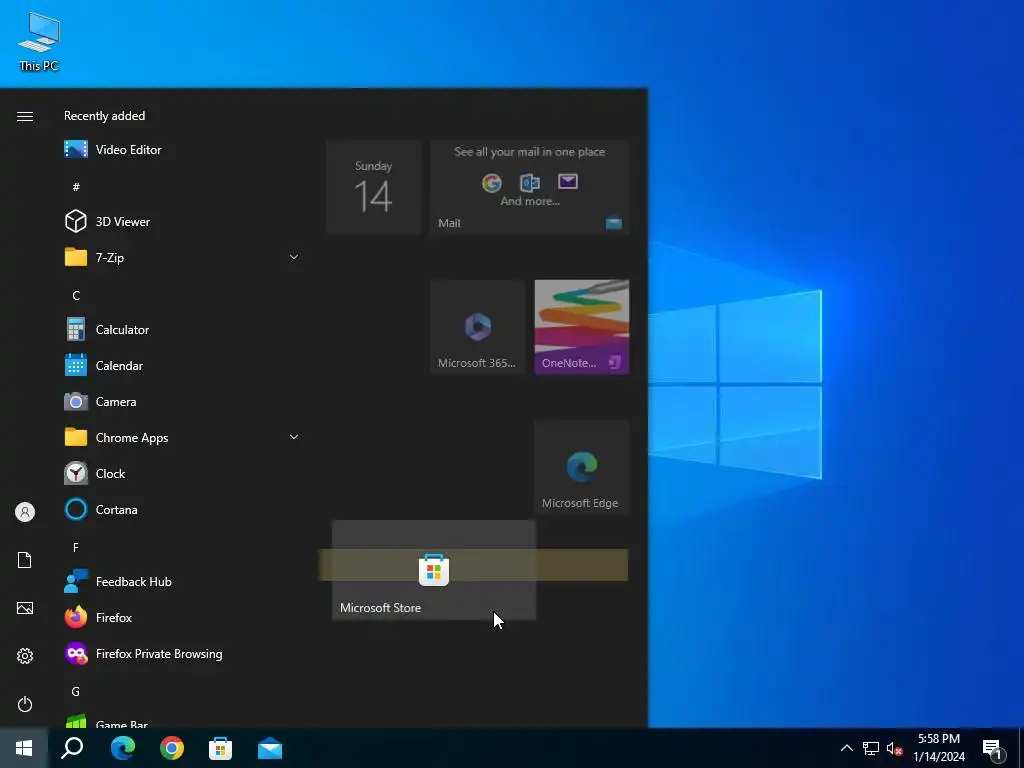Screen dimensions: 1024x768
Task: Open Firefox Private Browsing
Action: [181, 654]
